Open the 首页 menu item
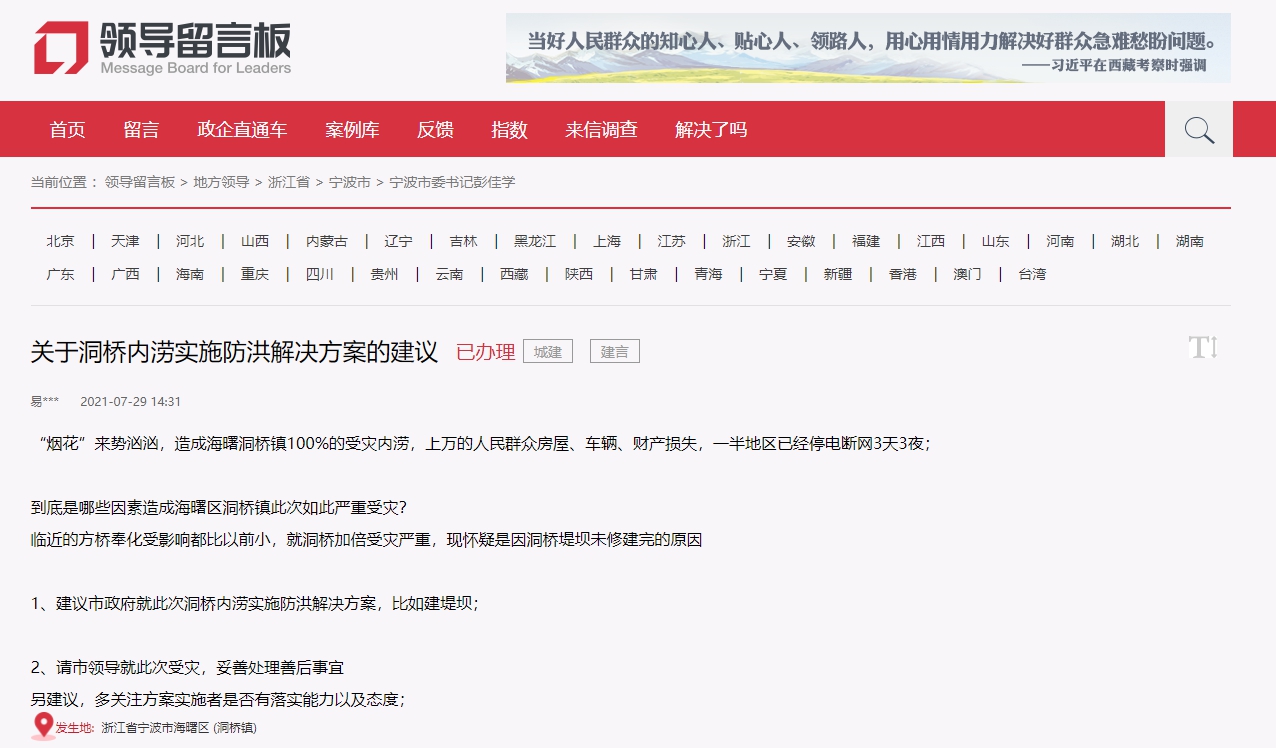The image size is (1276, 748). pyautogui.click(x=68, y=130)
